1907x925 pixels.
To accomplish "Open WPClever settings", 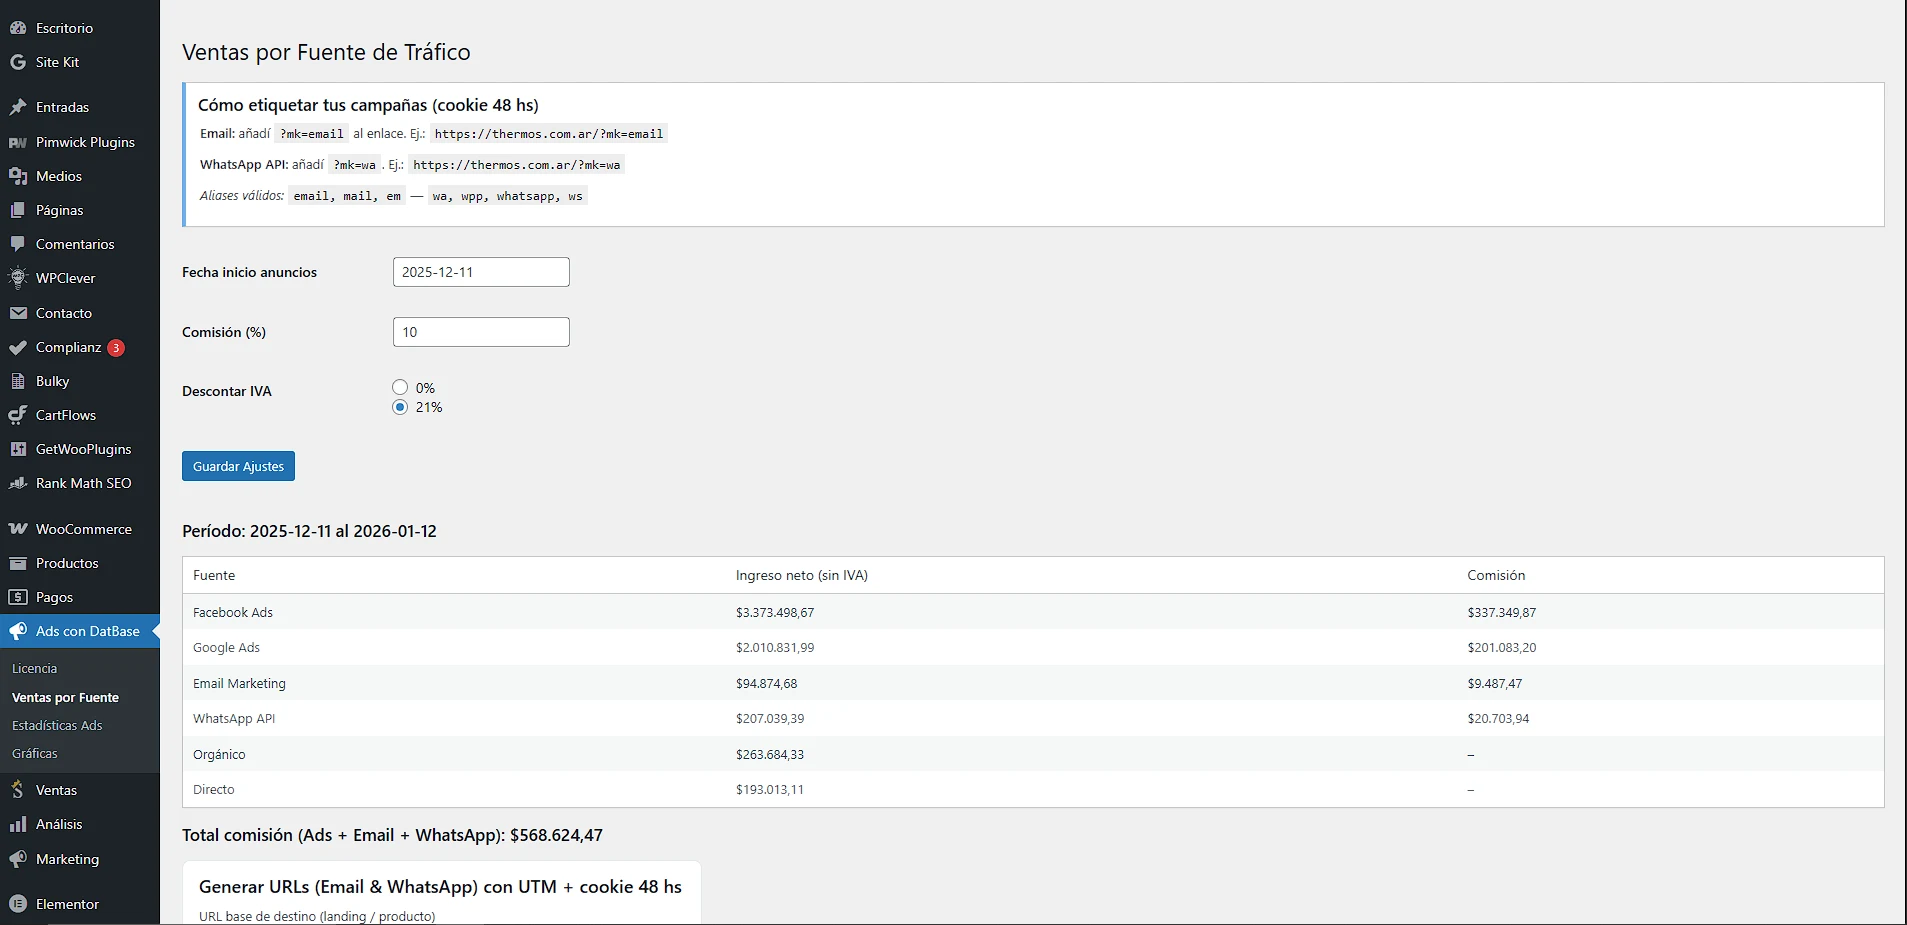I will [65, 277].
